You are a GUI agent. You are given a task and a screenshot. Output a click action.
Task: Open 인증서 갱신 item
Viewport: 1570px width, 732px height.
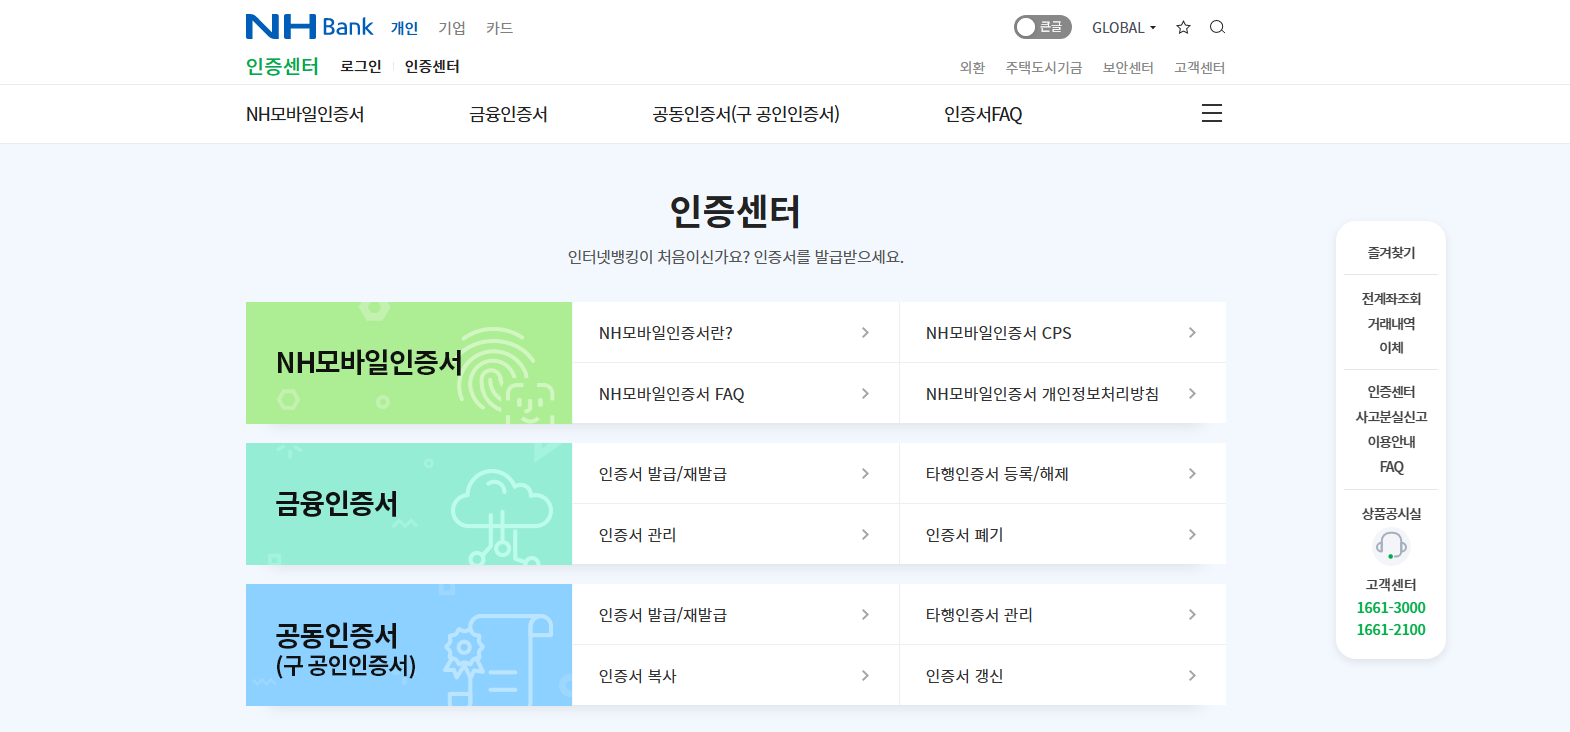1062,676
